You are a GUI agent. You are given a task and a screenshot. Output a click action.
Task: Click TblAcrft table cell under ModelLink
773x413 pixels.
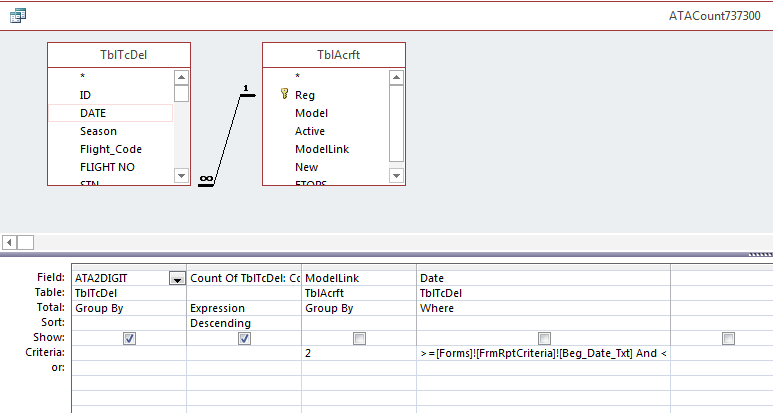(x=359, y=293)
